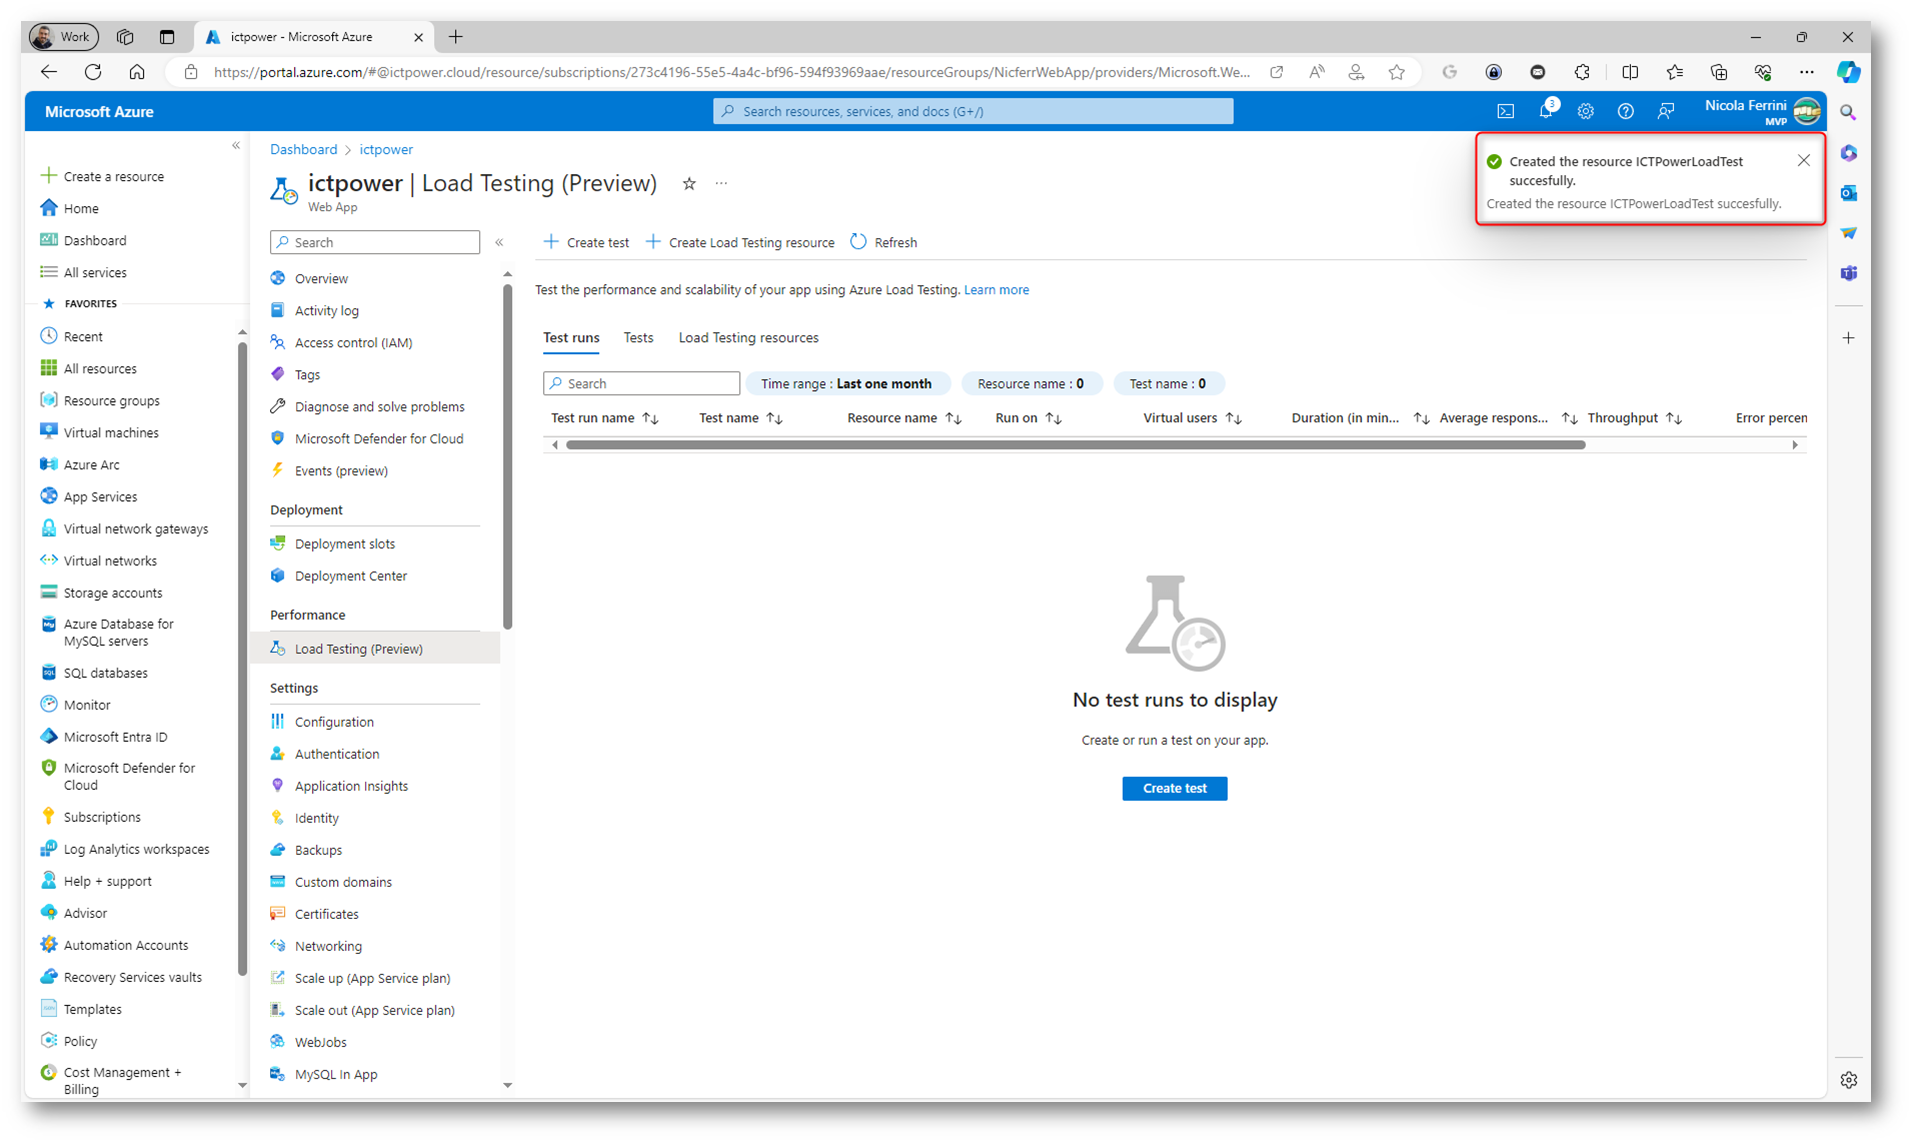Open Azure Cloud Shell icon
The width and height of the screenshot is (1913, 1144).
click(x=1505, y=111)
